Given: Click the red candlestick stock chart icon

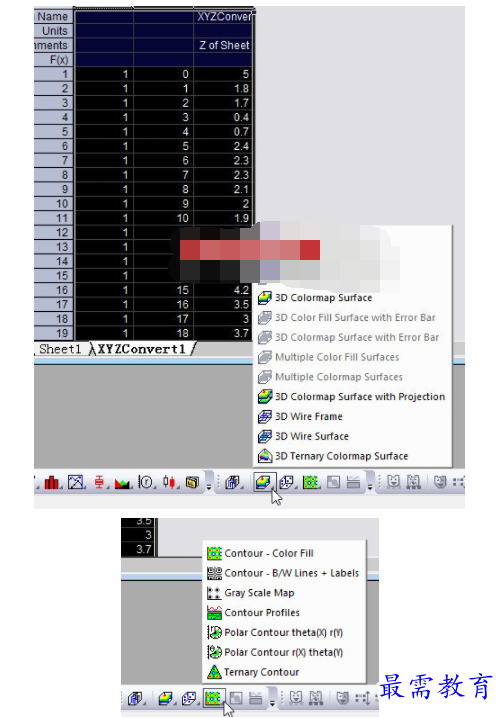Looking at the screenshot, I should pos(169,482).
